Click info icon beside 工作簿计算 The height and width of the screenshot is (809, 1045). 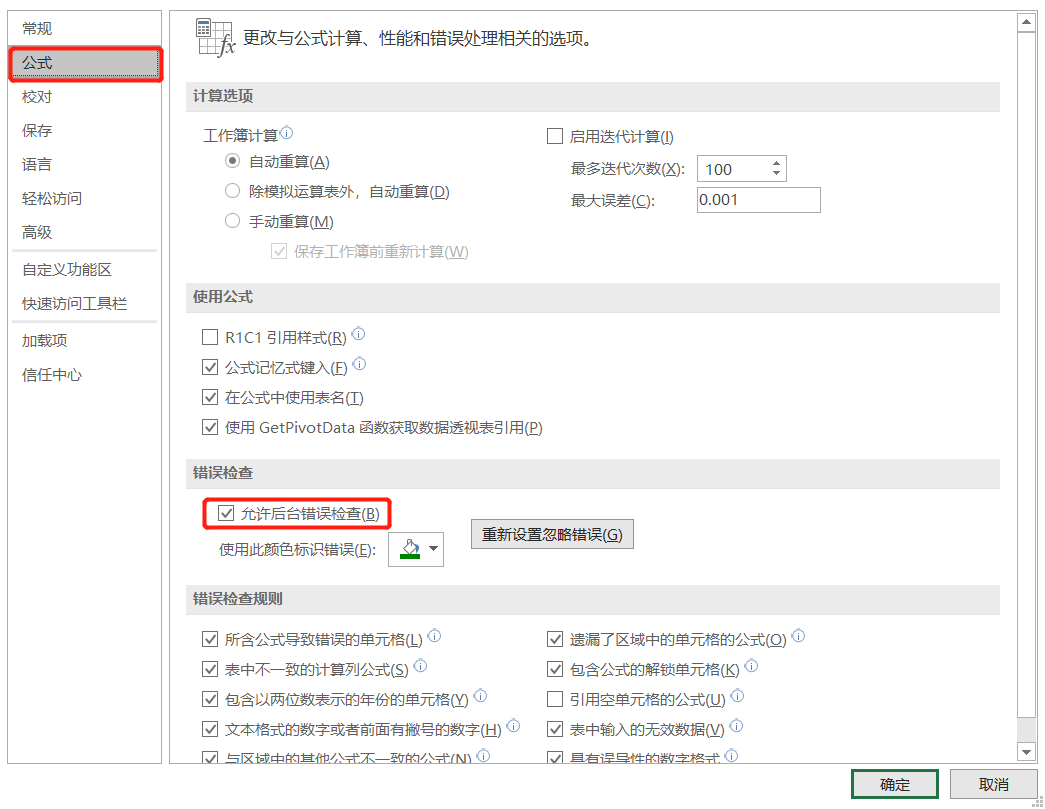pos(287,133)
